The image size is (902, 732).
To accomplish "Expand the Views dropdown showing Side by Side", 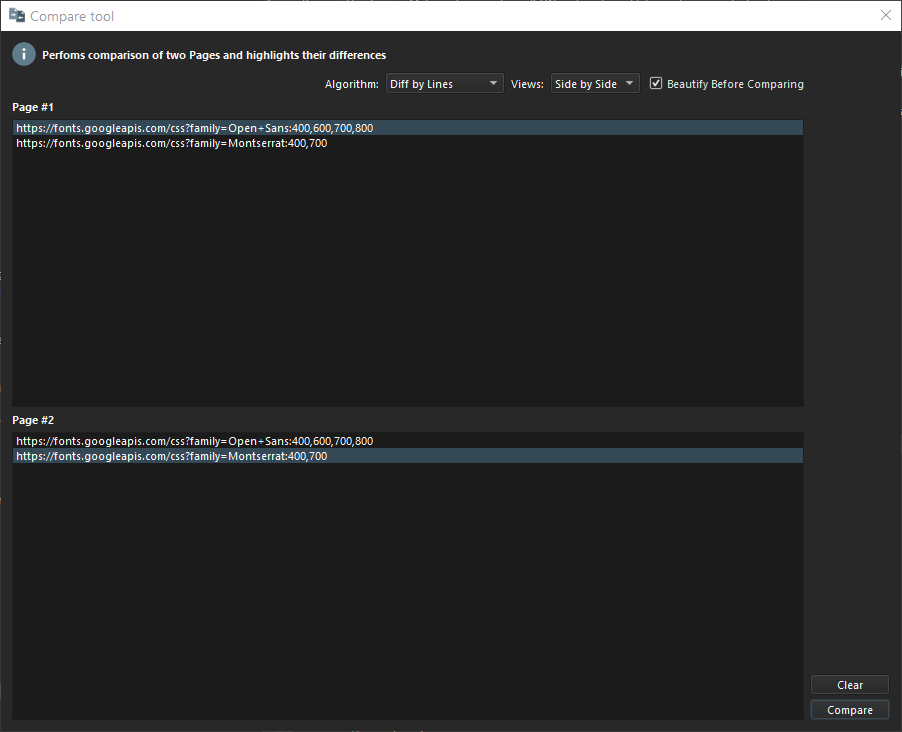I will pos(594,84).
